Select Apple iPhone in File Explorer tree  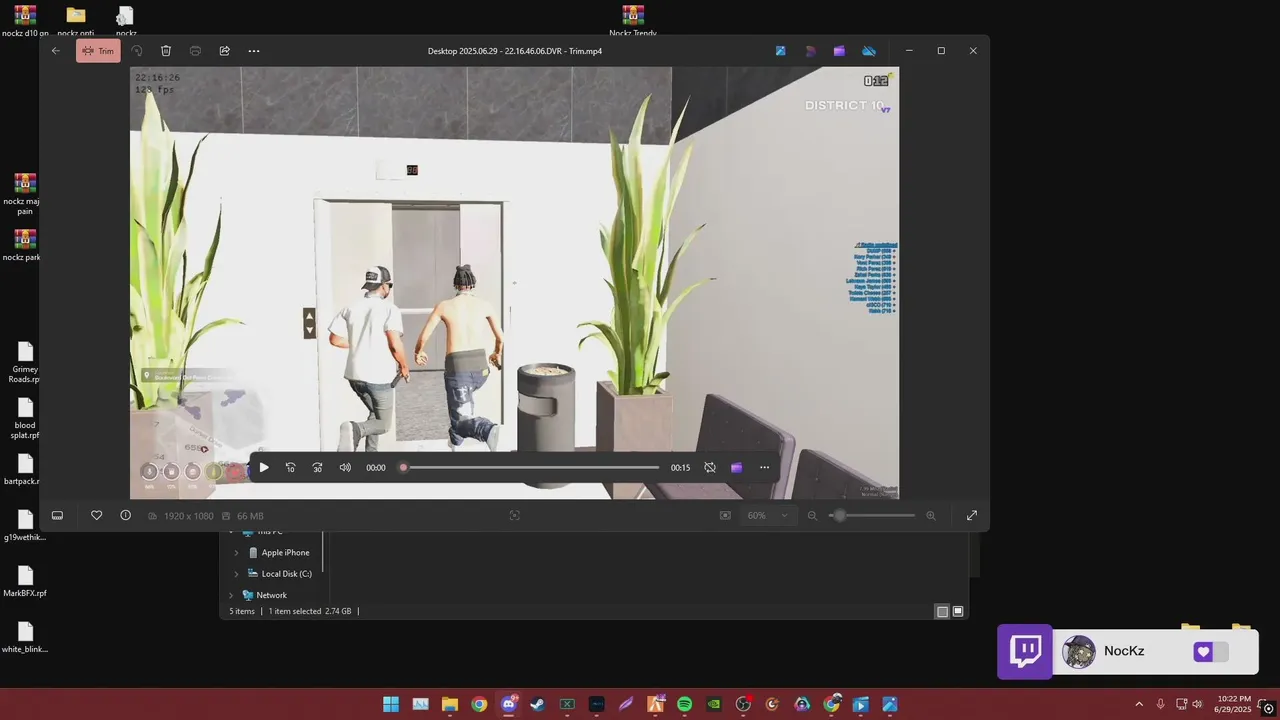click(x=285, y=553)
